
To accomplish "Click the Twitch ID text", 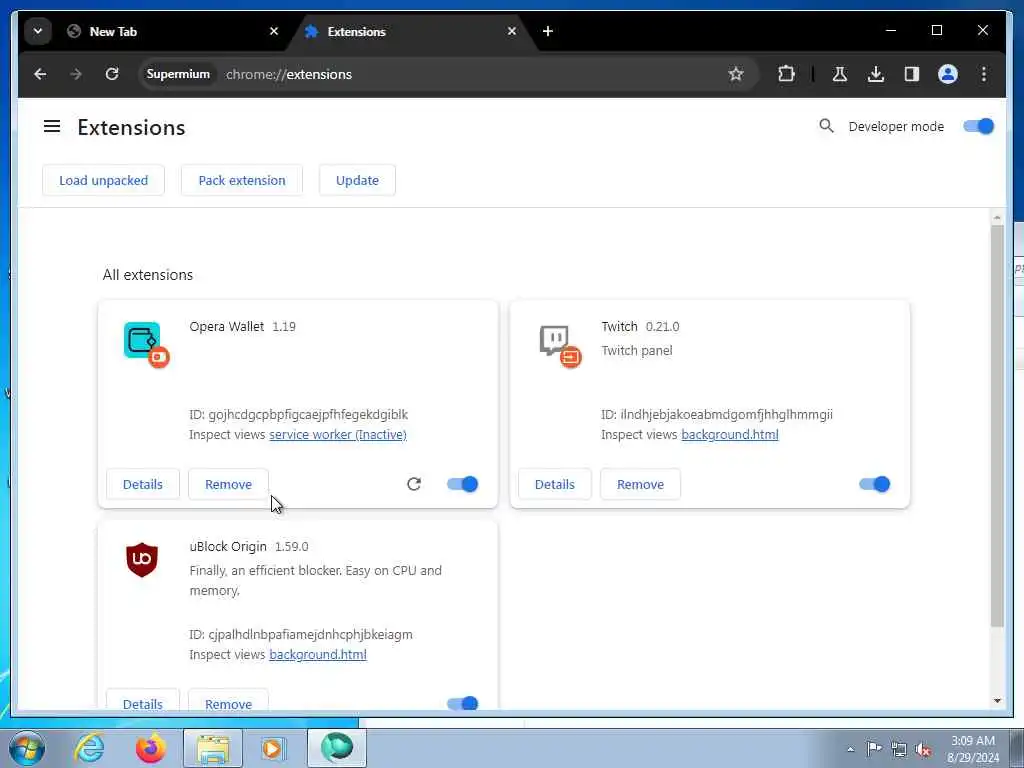I will tap(716, 414).
